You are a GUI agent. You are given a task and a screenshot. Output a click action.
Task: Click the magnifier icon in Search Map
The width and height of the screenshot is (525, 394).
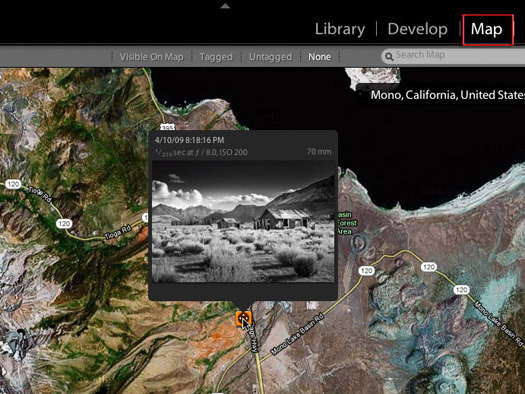(389, 57)
